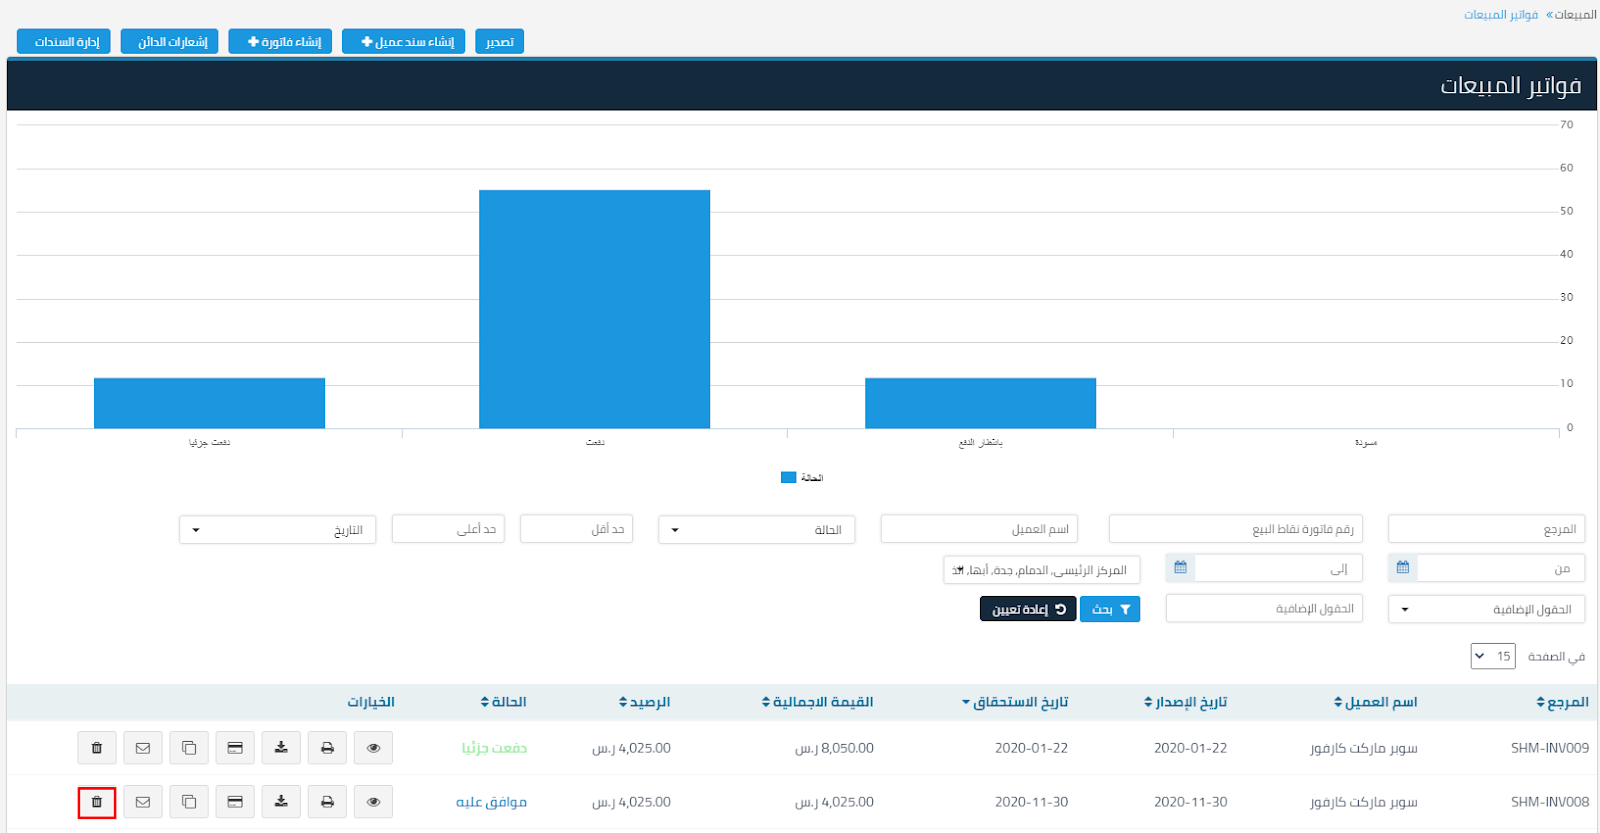Delete invoice SHM-INV008 using trash icon
This screenshot has width=1600, height=833.
click(97, 802)
